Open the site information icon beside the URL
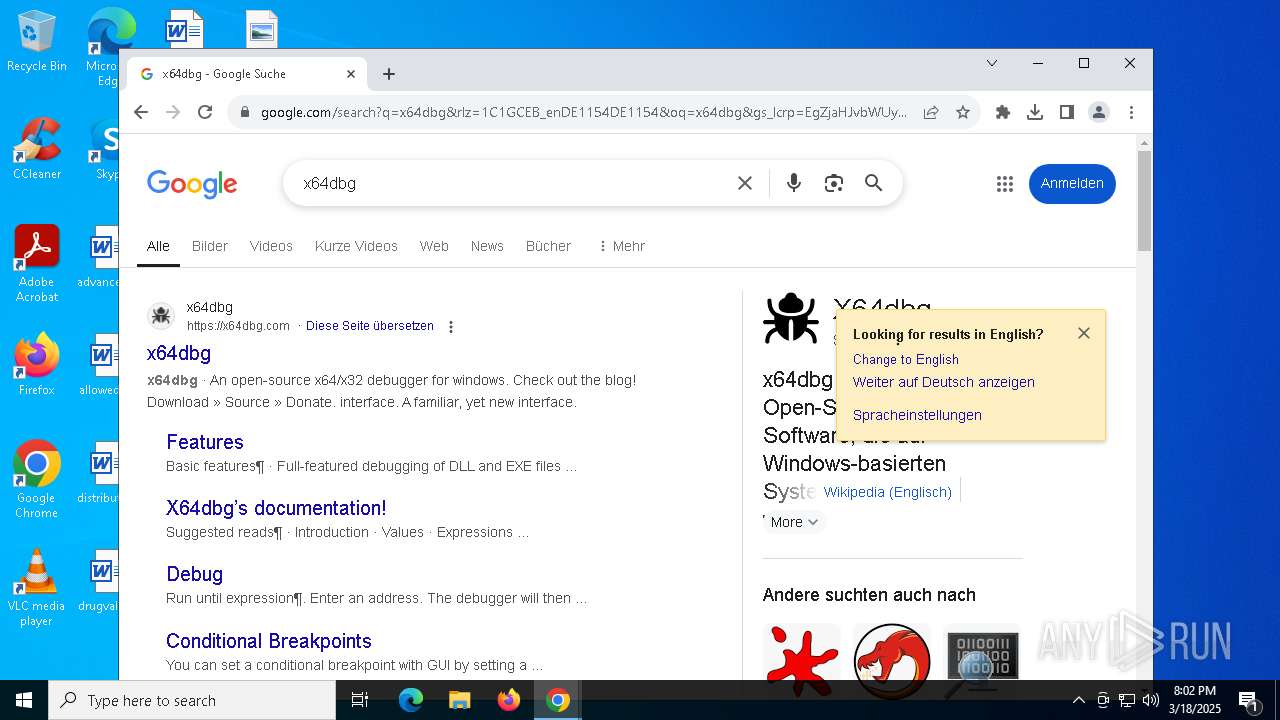The height and width of the screenshot is (720, 1280). pyautogui.click(x=245, y=112)
